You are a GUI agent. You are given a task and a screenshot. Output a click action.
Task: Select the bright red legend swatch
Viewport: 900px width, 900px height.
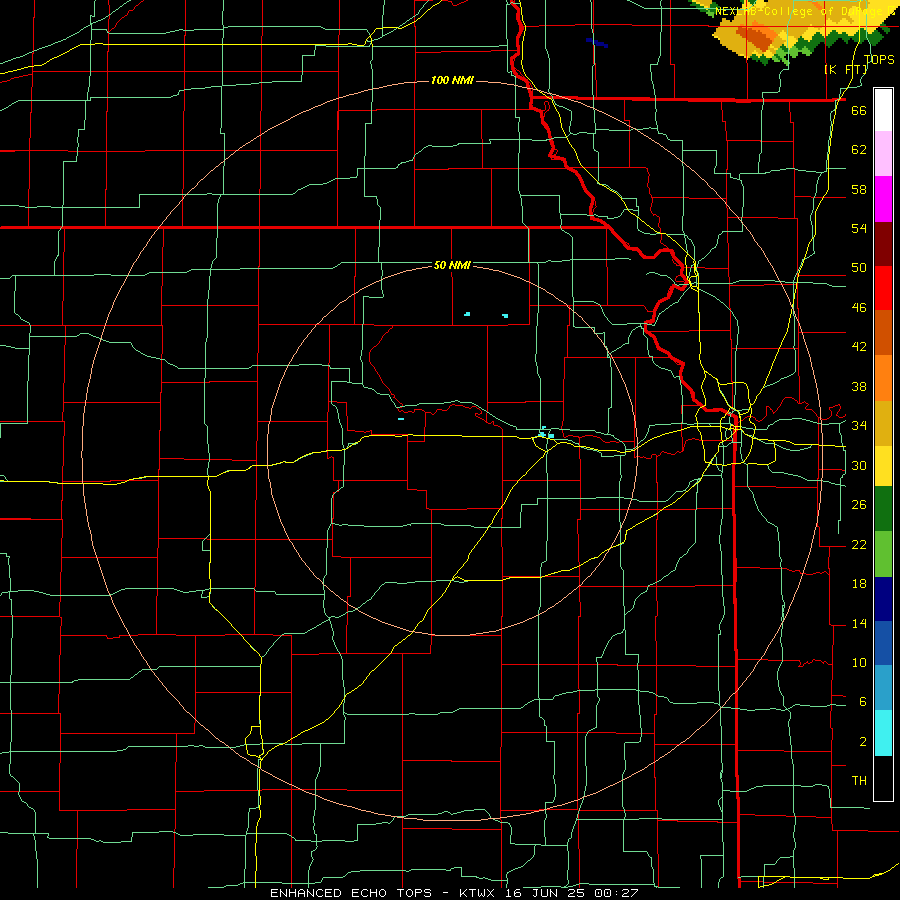tap(883, 288)
